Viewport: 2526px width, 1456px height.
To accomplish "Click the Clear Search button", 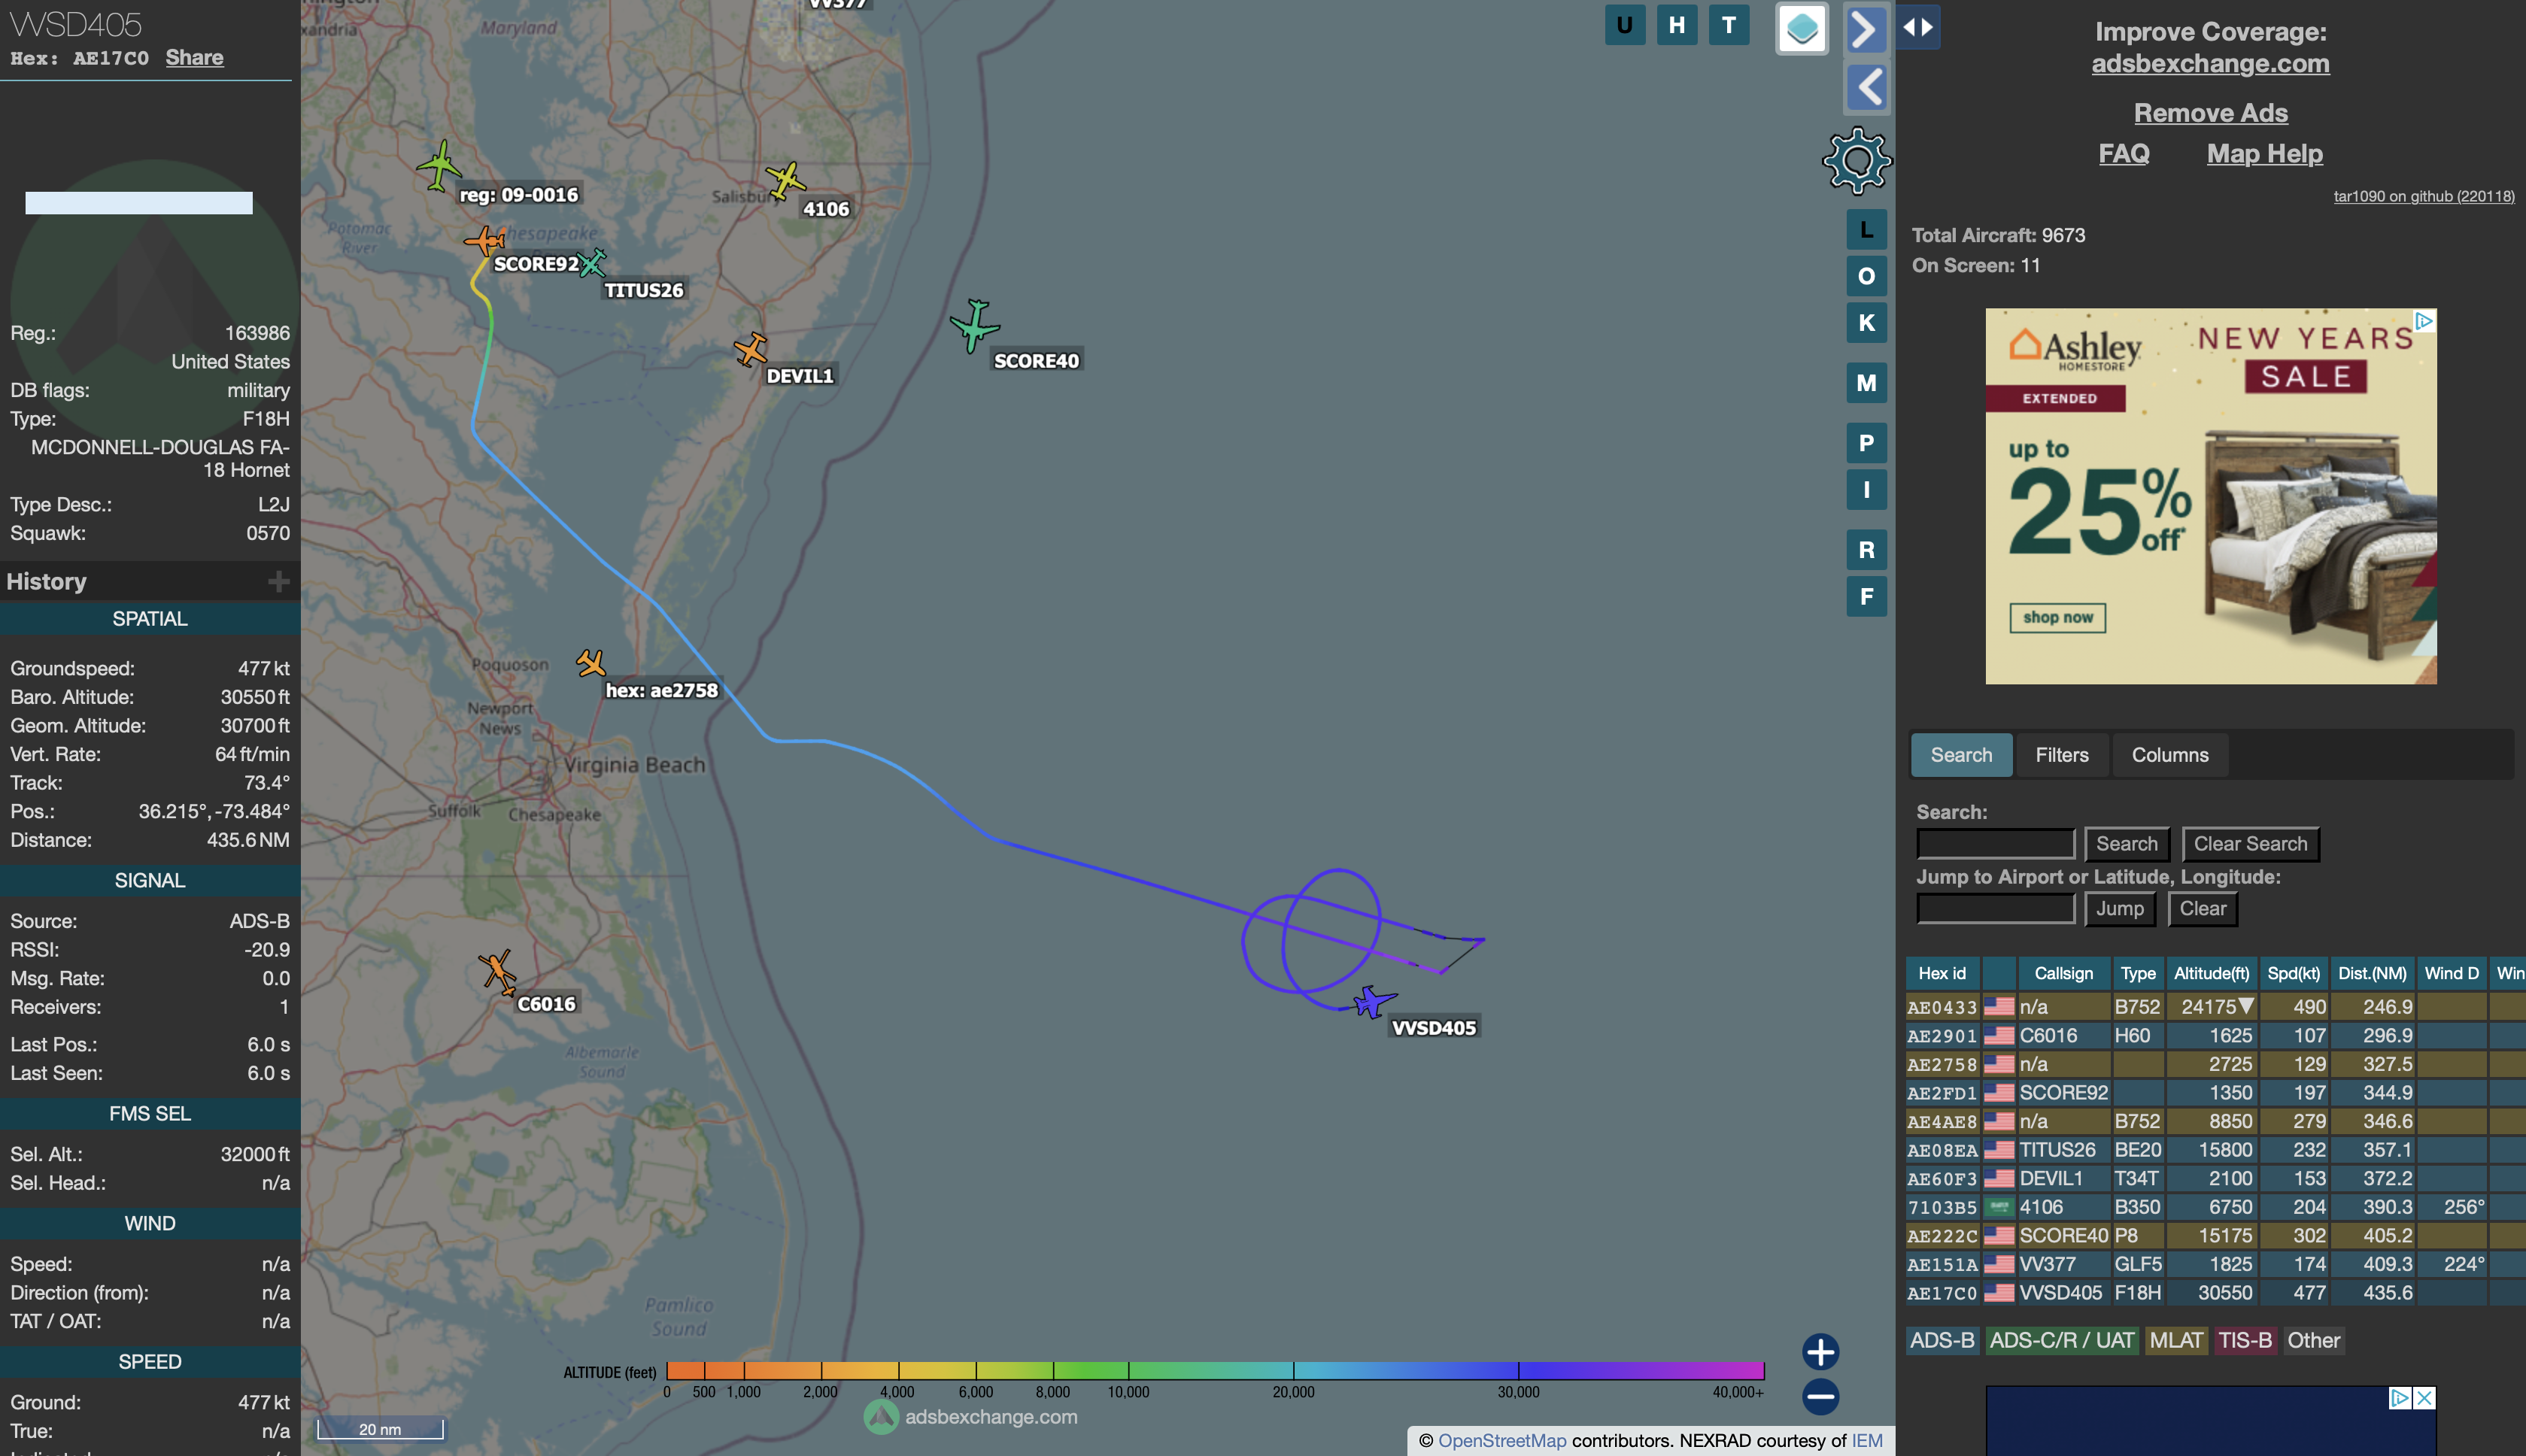I will [2250, 844].
